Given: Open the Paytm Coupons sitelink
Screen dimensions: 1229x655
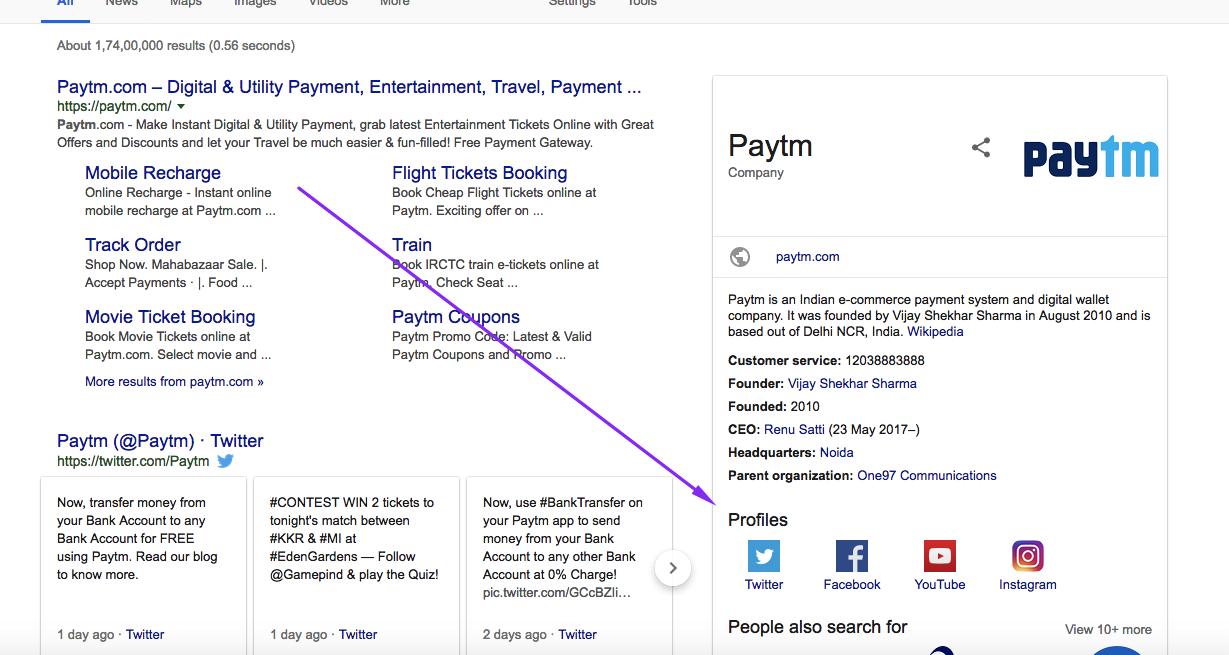Looking at the screenshot, I should 456,317.
